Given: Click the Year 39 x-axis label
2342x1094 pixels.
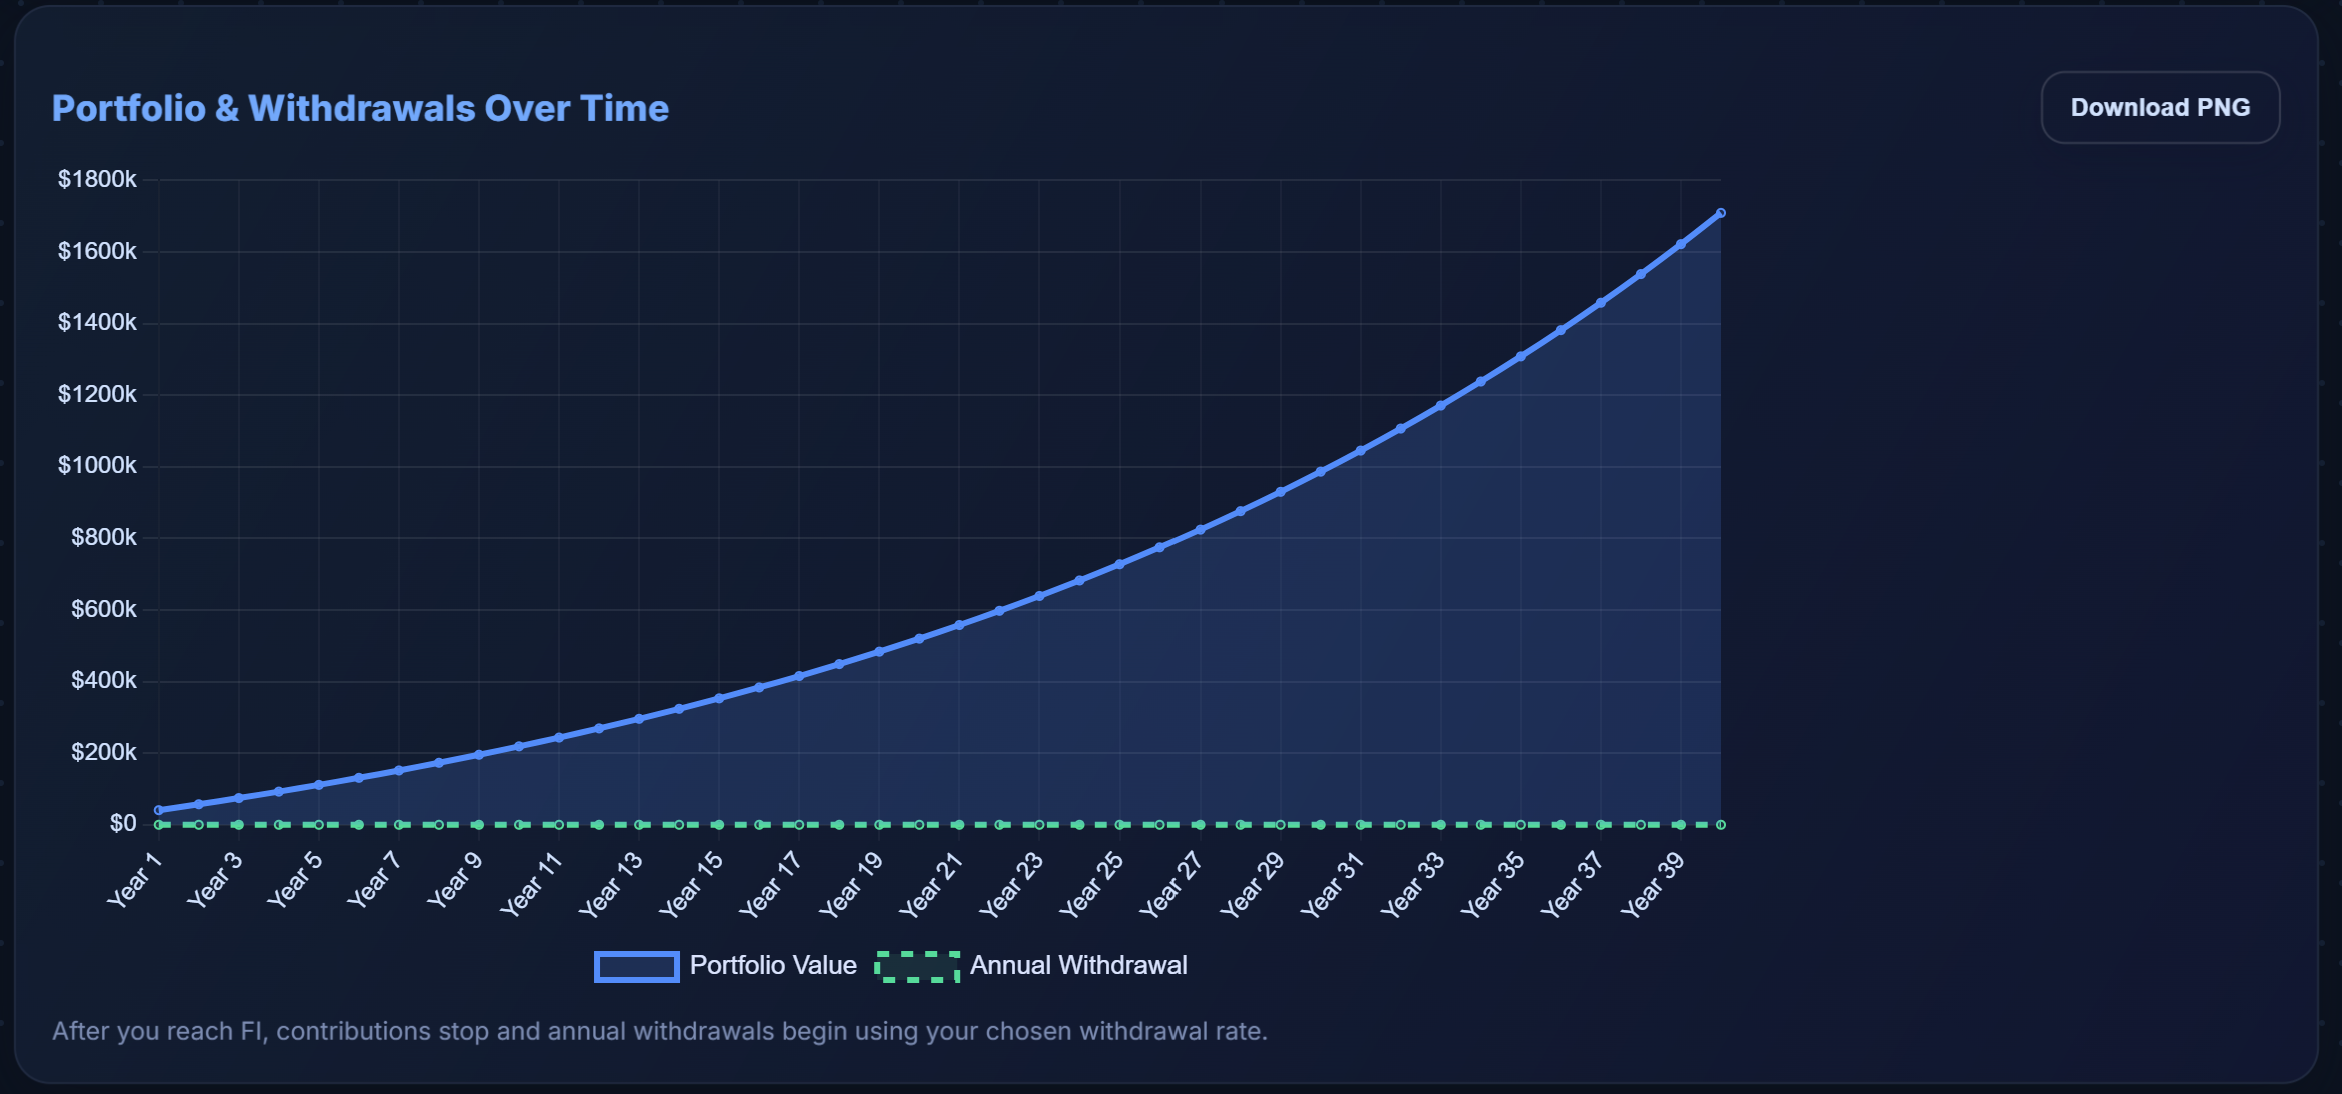Looking at the screenshot, I should point(1654,884).
